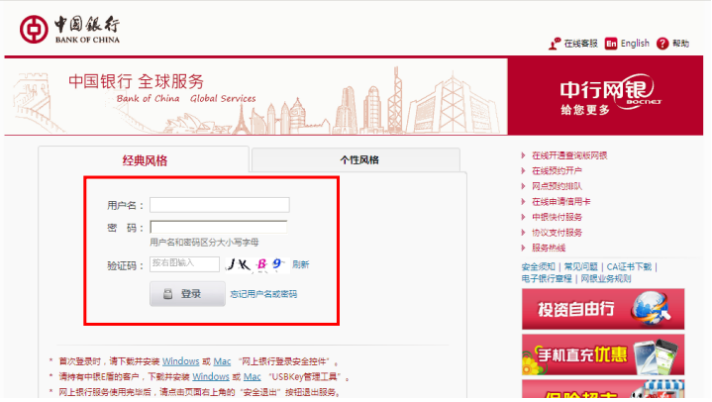Click the English language icon
The height and width of the screenshot is (402, 712).
point(611,44)
